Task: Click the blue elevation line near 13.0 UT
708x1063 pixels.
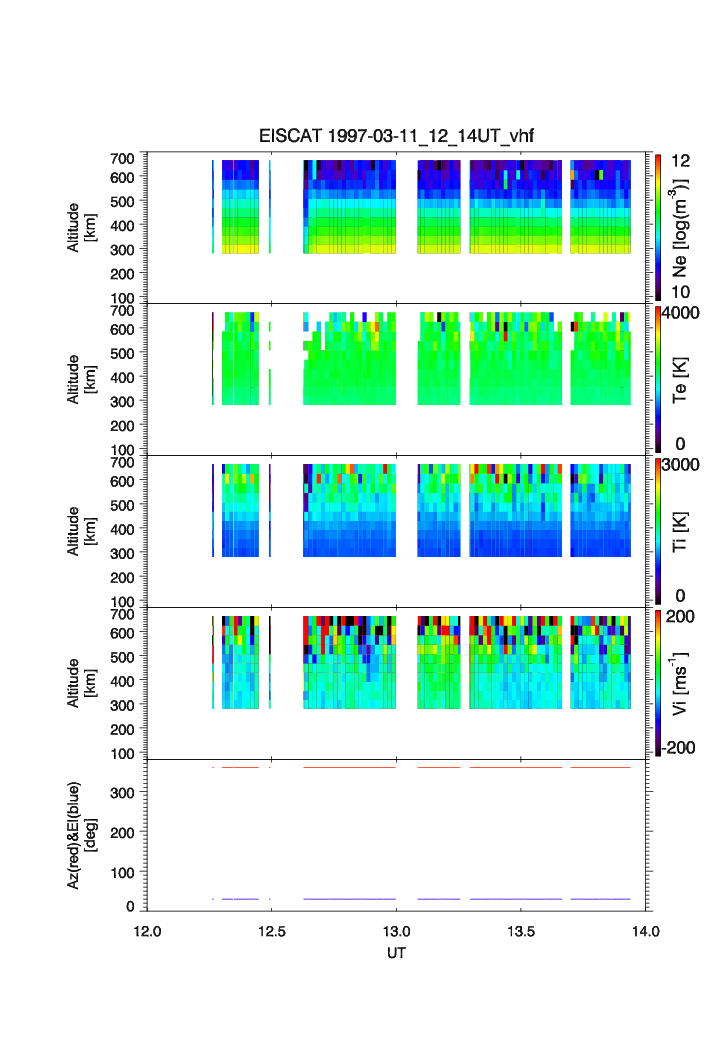Action: click(x=349, y=899)
